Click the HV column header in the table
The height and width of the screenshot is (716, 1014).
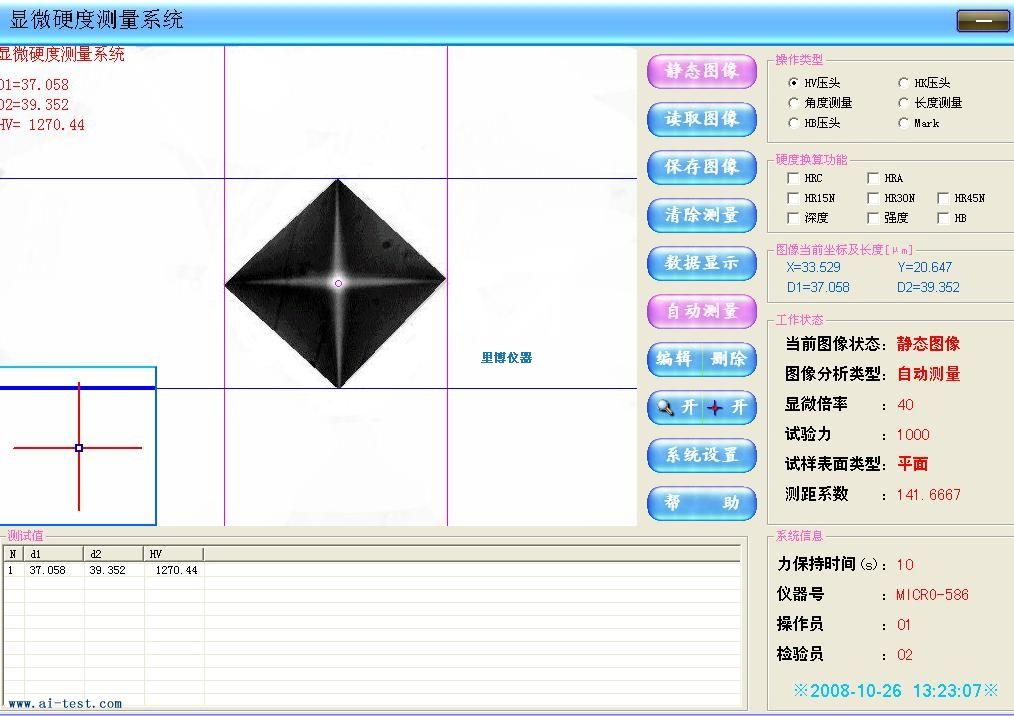(173, 553)
